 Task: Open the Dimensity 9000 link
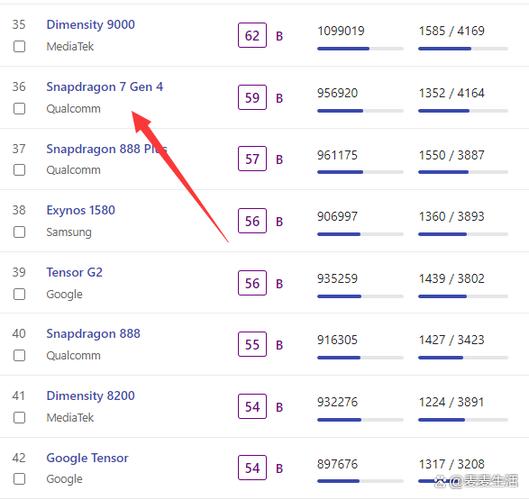pos(90,25)
